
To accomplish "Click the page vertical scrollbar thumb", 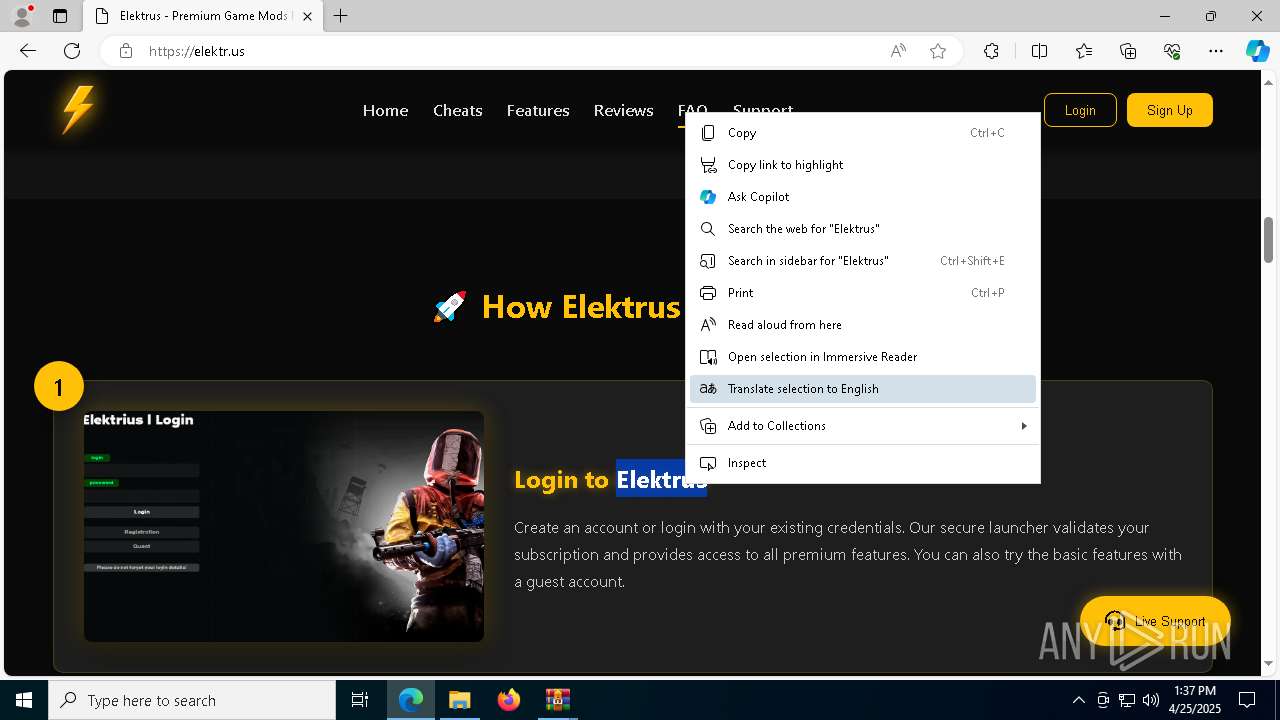I will point(1269,239).
